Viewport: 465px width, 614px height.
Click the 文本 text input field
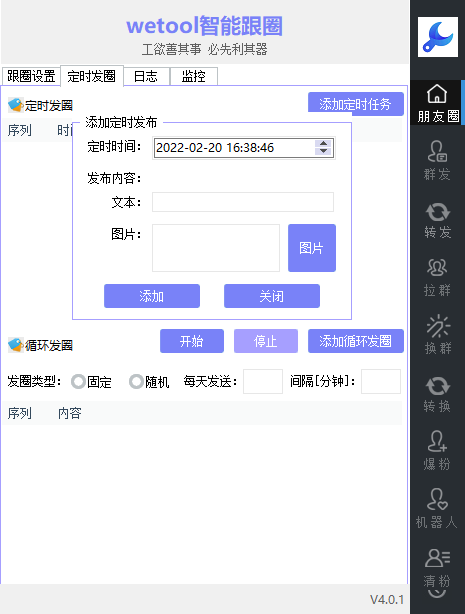coord(243,202)
